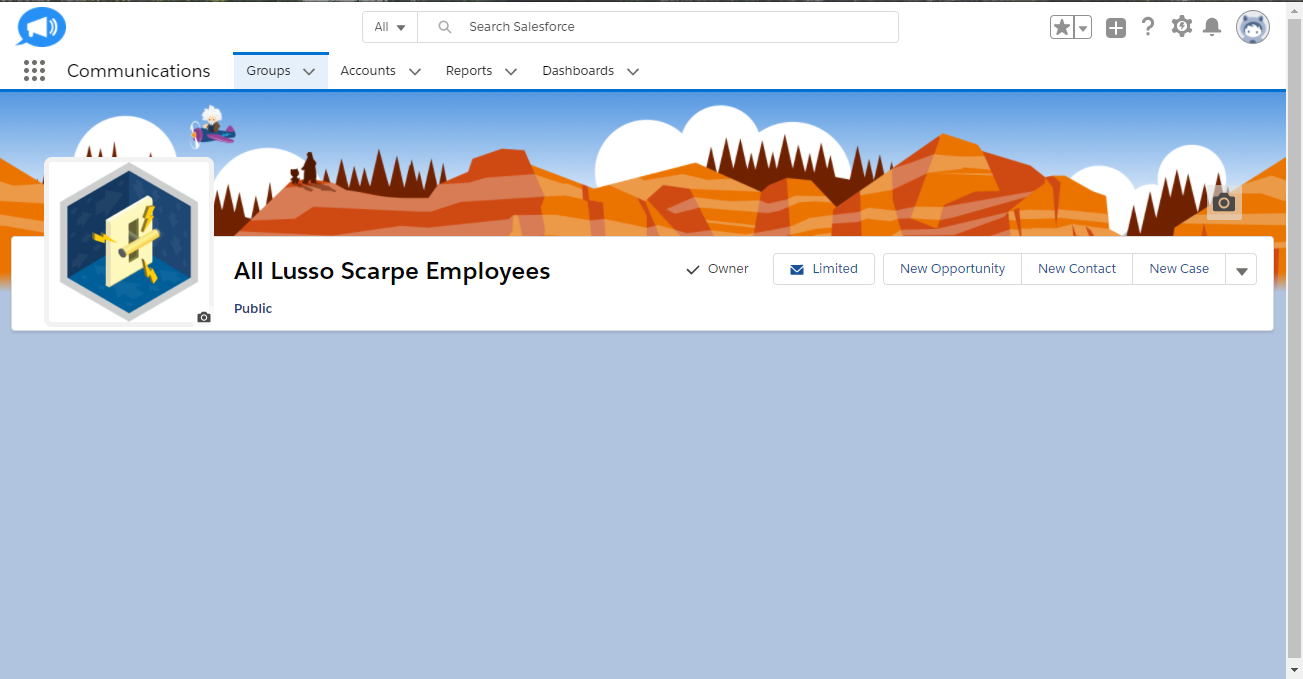Click the New Contact button
The width and height of the screenshot is (1303, 679).
[1077, 269]
